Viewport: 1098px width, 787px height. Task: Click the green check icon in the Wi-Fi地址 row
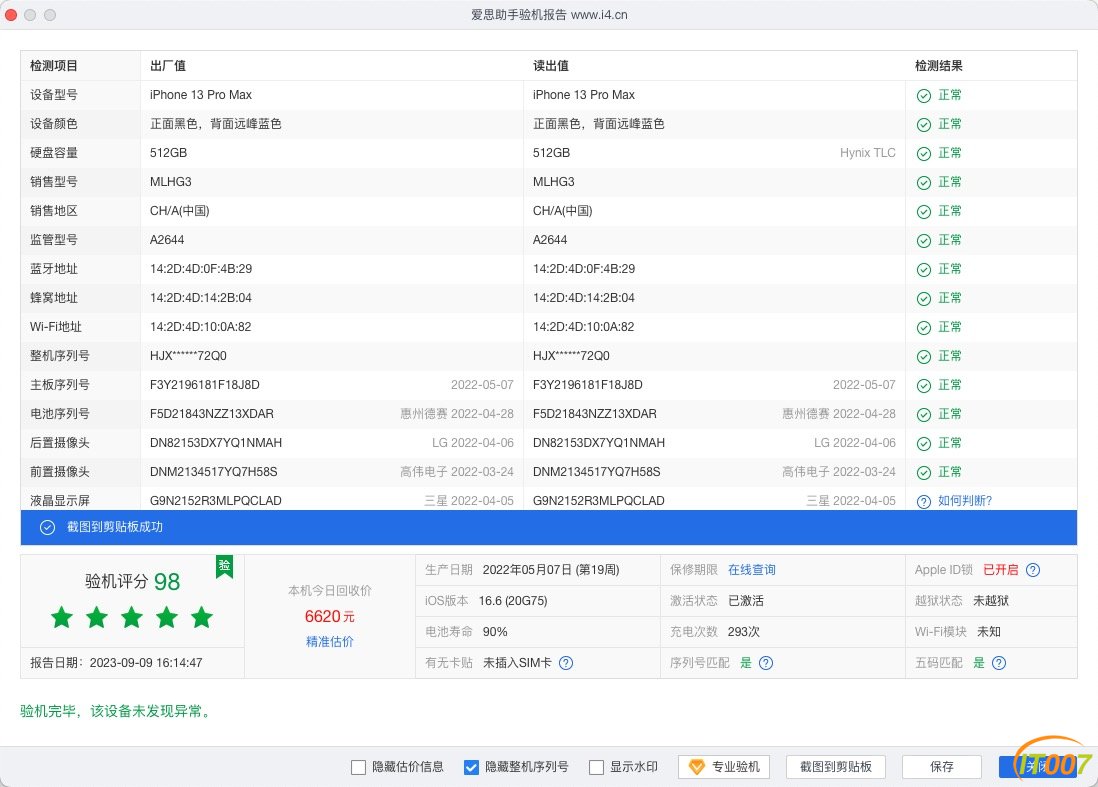pyautogui.click(x=924, y=328)
